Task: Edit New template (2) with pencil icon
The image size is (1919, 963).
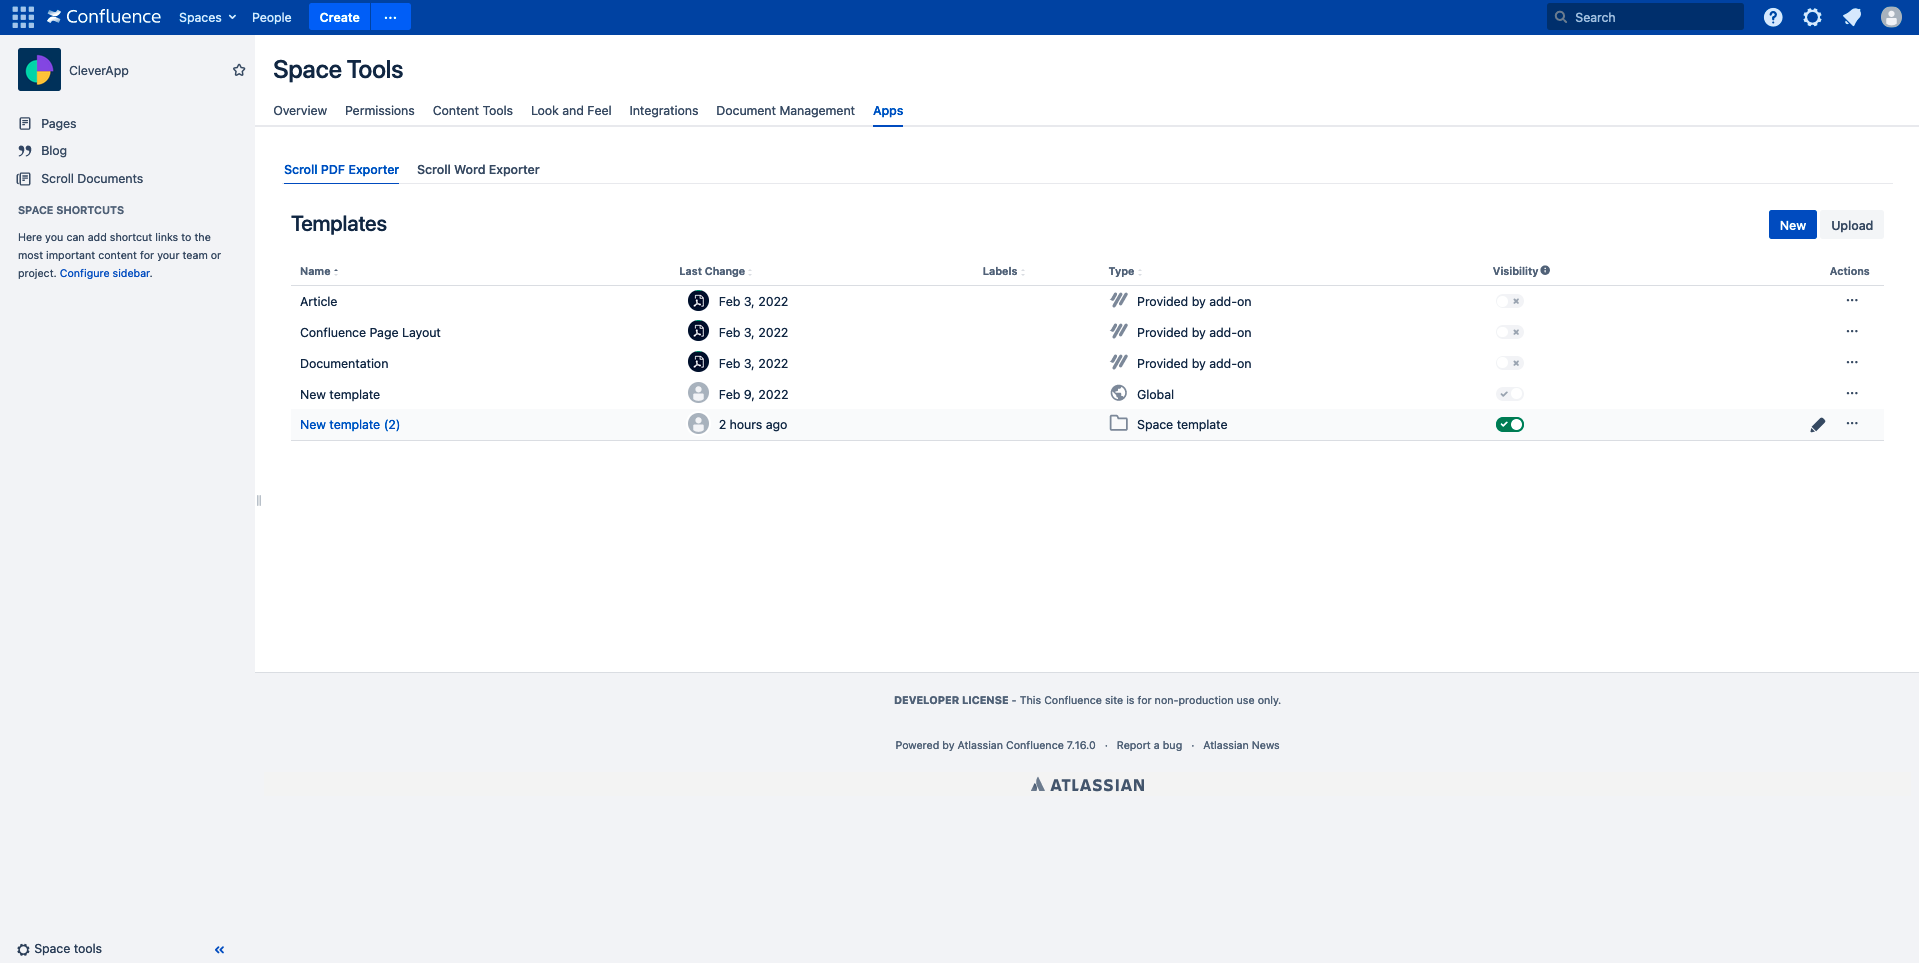Action: pyautogui.click(x=1817, y=425)
